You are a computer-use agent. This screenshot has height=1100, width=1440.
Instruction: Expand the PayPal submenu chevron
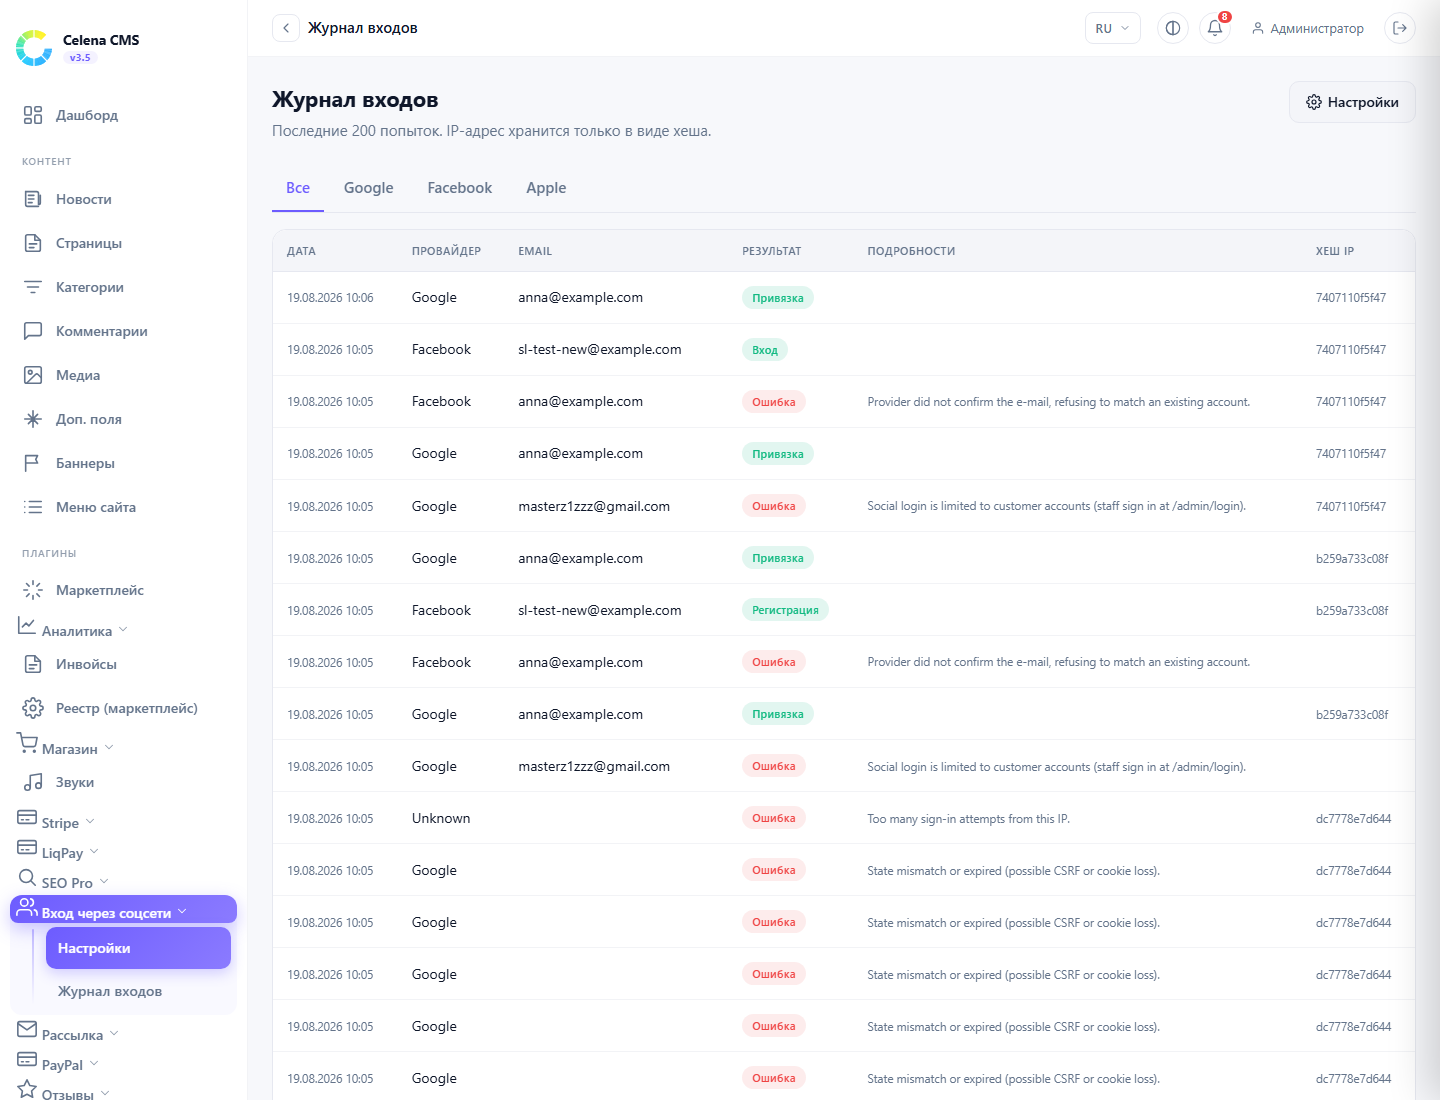tap(94, 1064)
